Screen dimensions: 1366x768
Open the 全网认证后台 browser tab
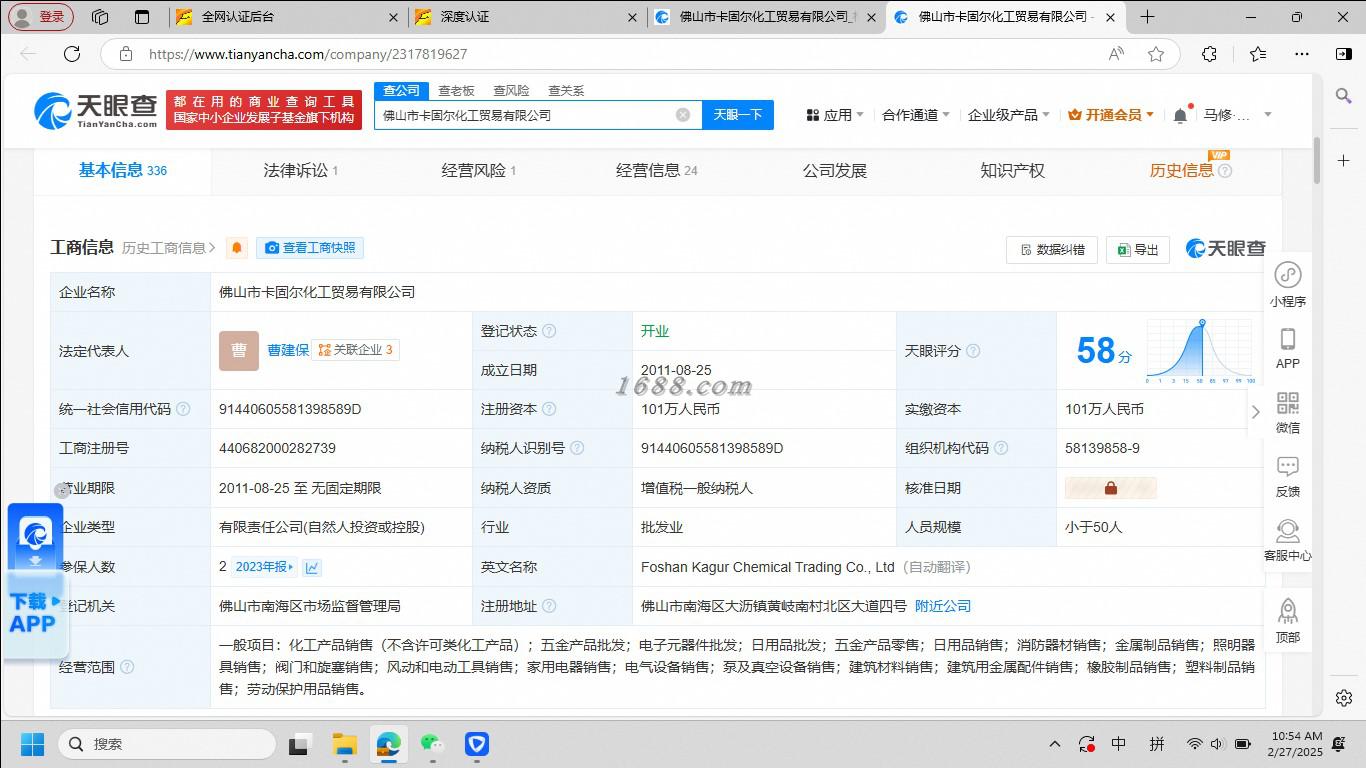285,17
